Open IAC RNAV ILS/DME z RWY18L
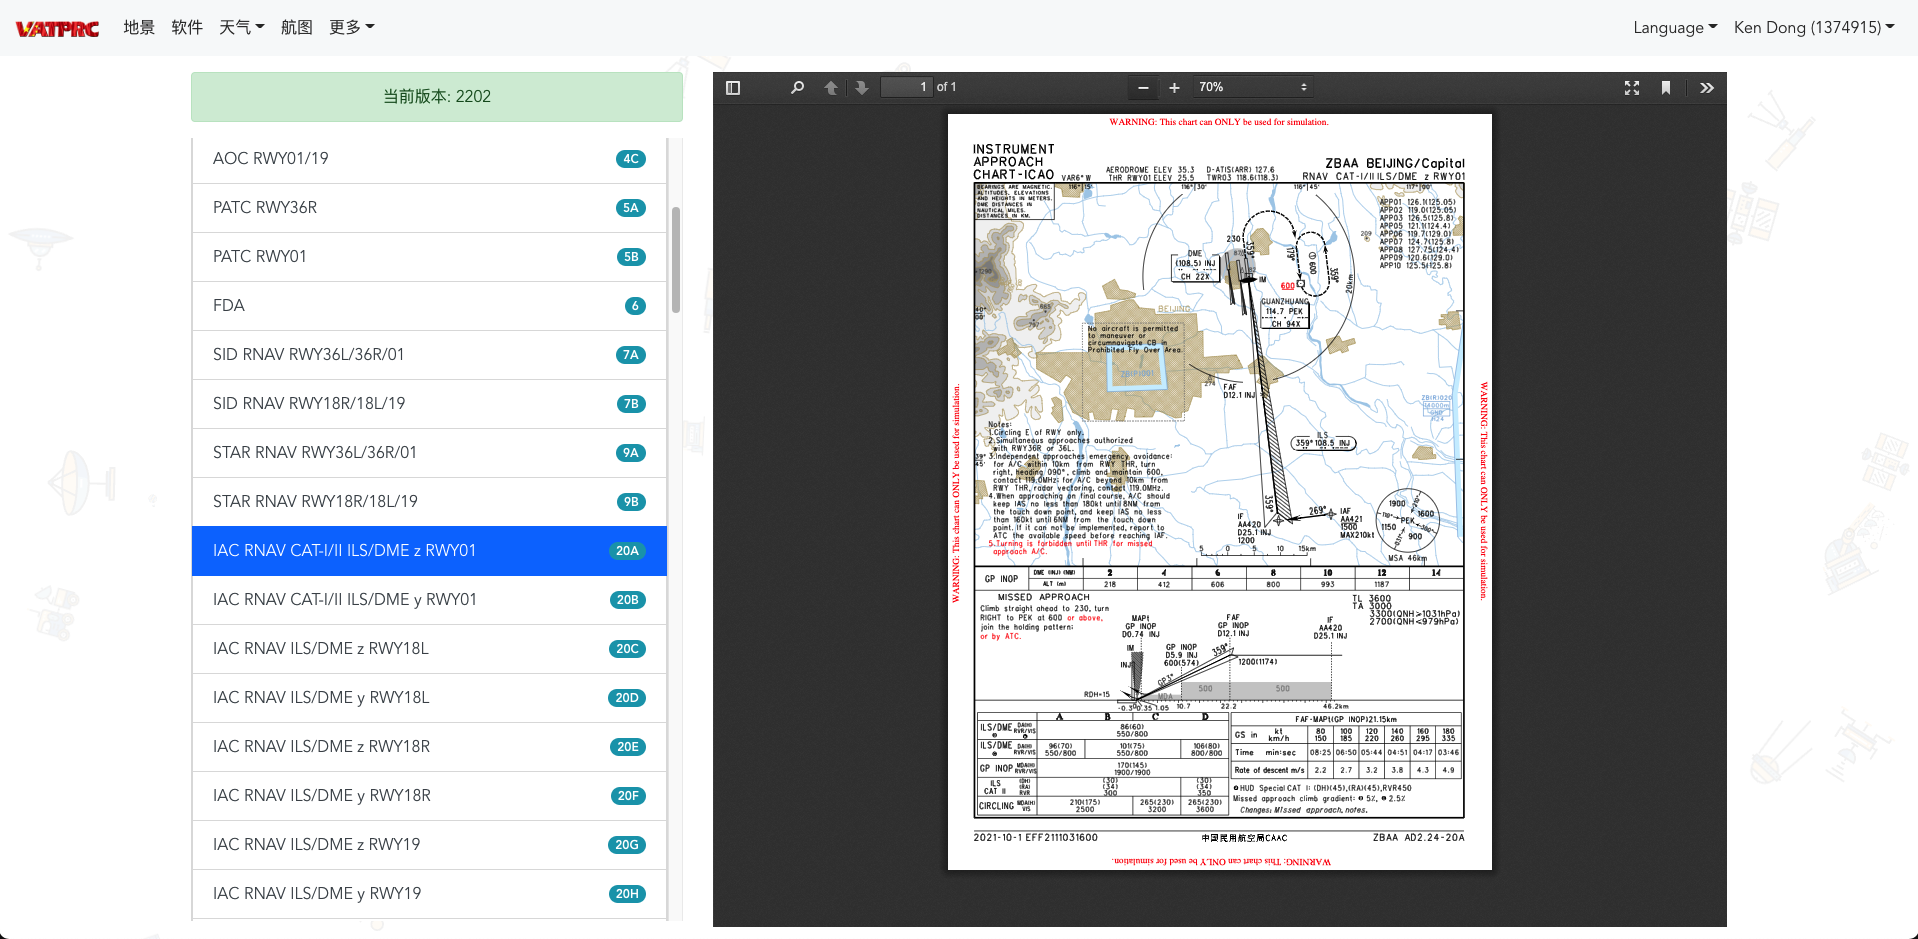Screen dimensions: 1918x939 point(429,649)
